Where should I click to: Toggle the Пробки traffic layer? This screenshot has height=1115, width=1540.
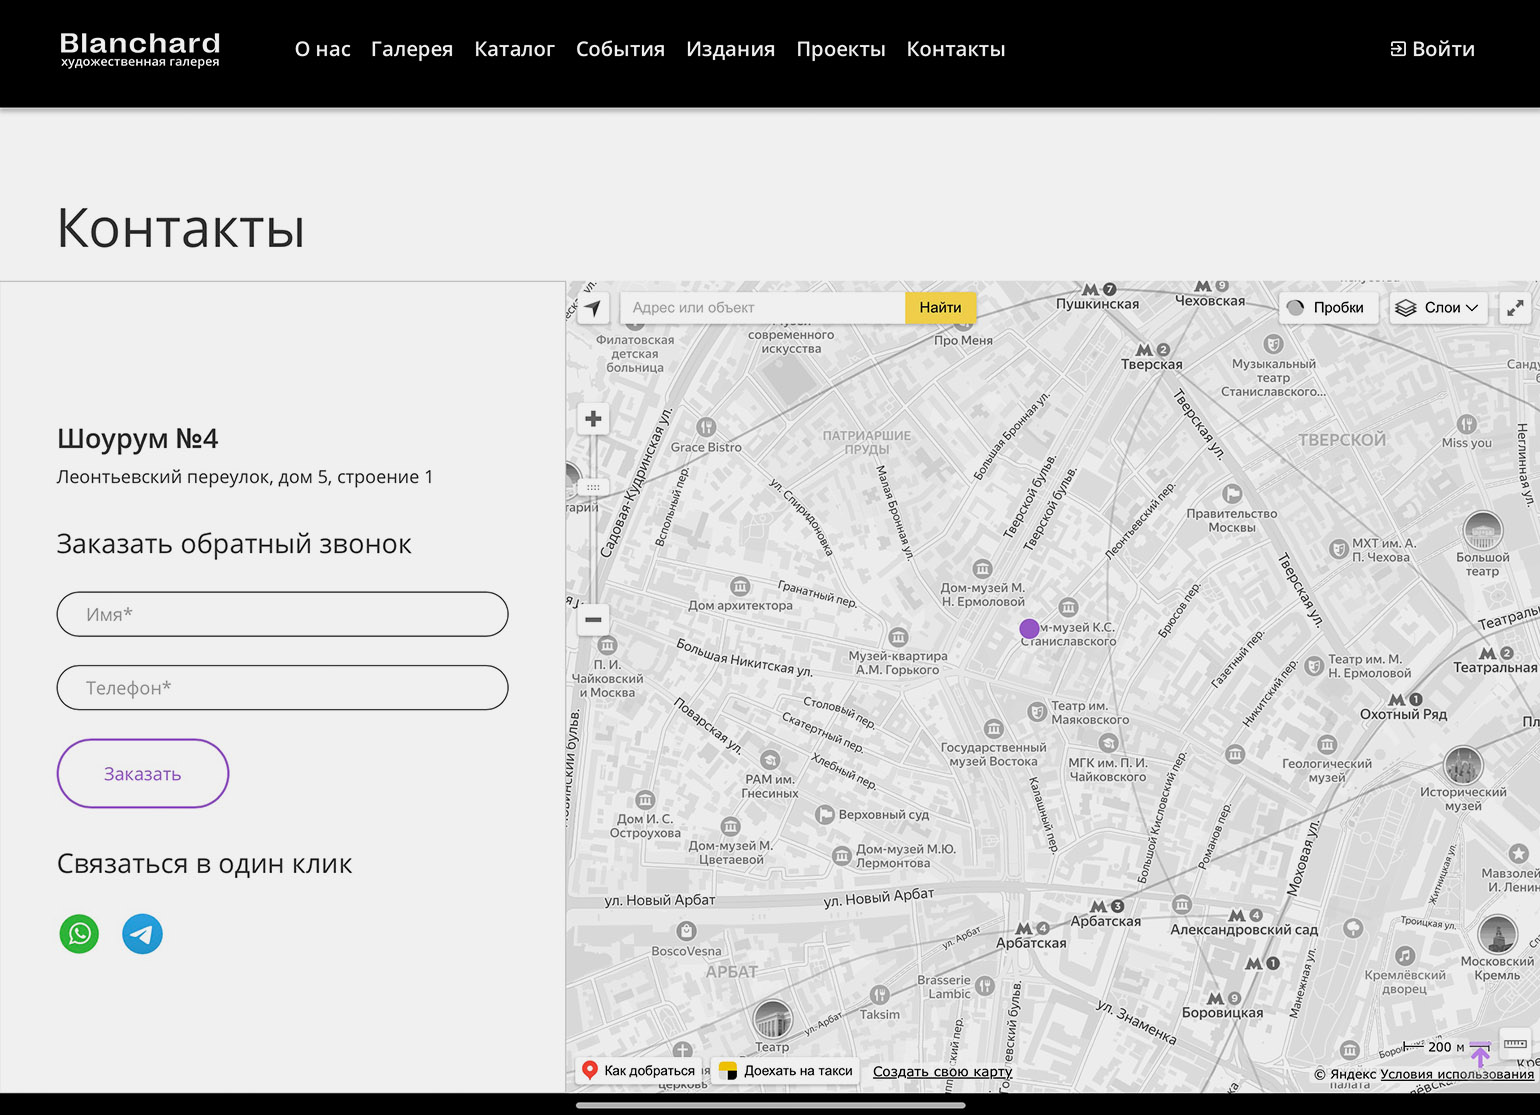coord(1326,308)
